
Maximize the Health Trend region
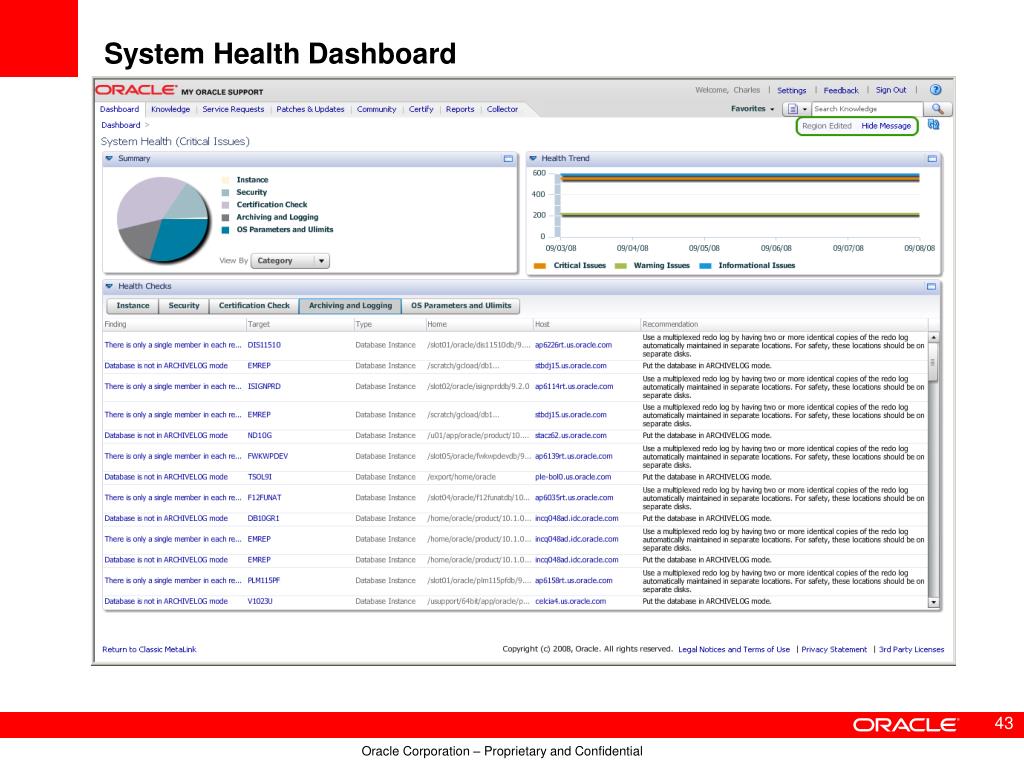(x=932, y=159)
